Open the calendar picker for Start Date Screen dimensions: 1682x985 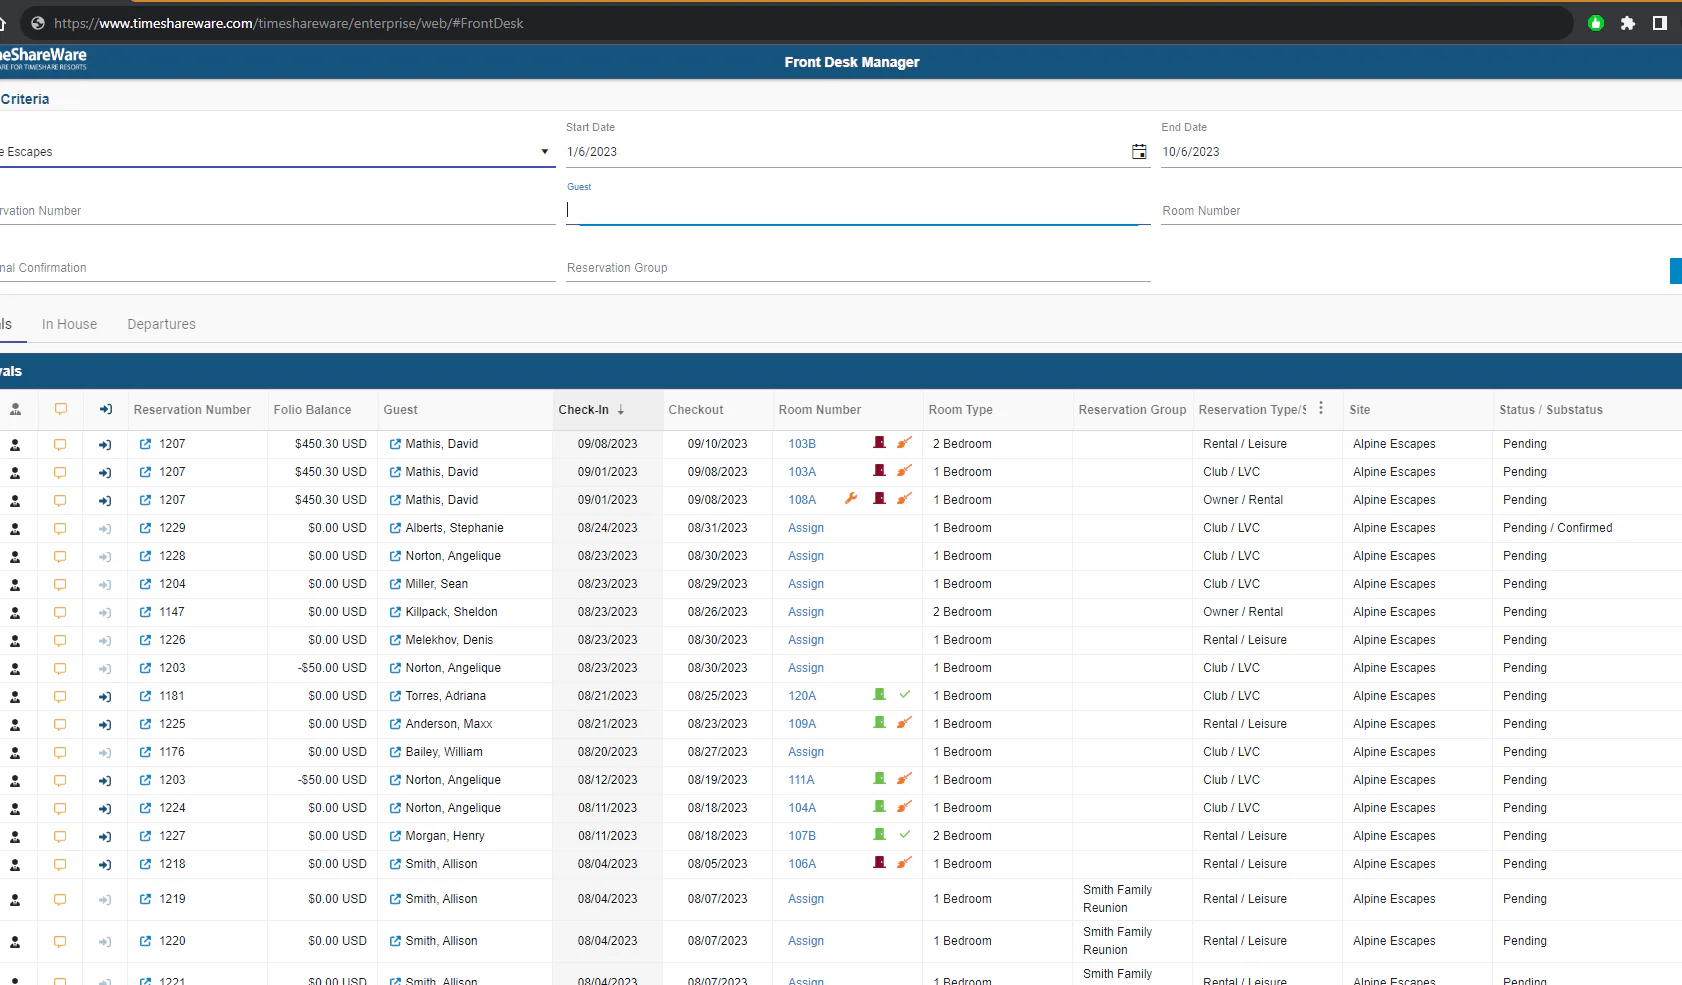click(x=1139, y=152)
